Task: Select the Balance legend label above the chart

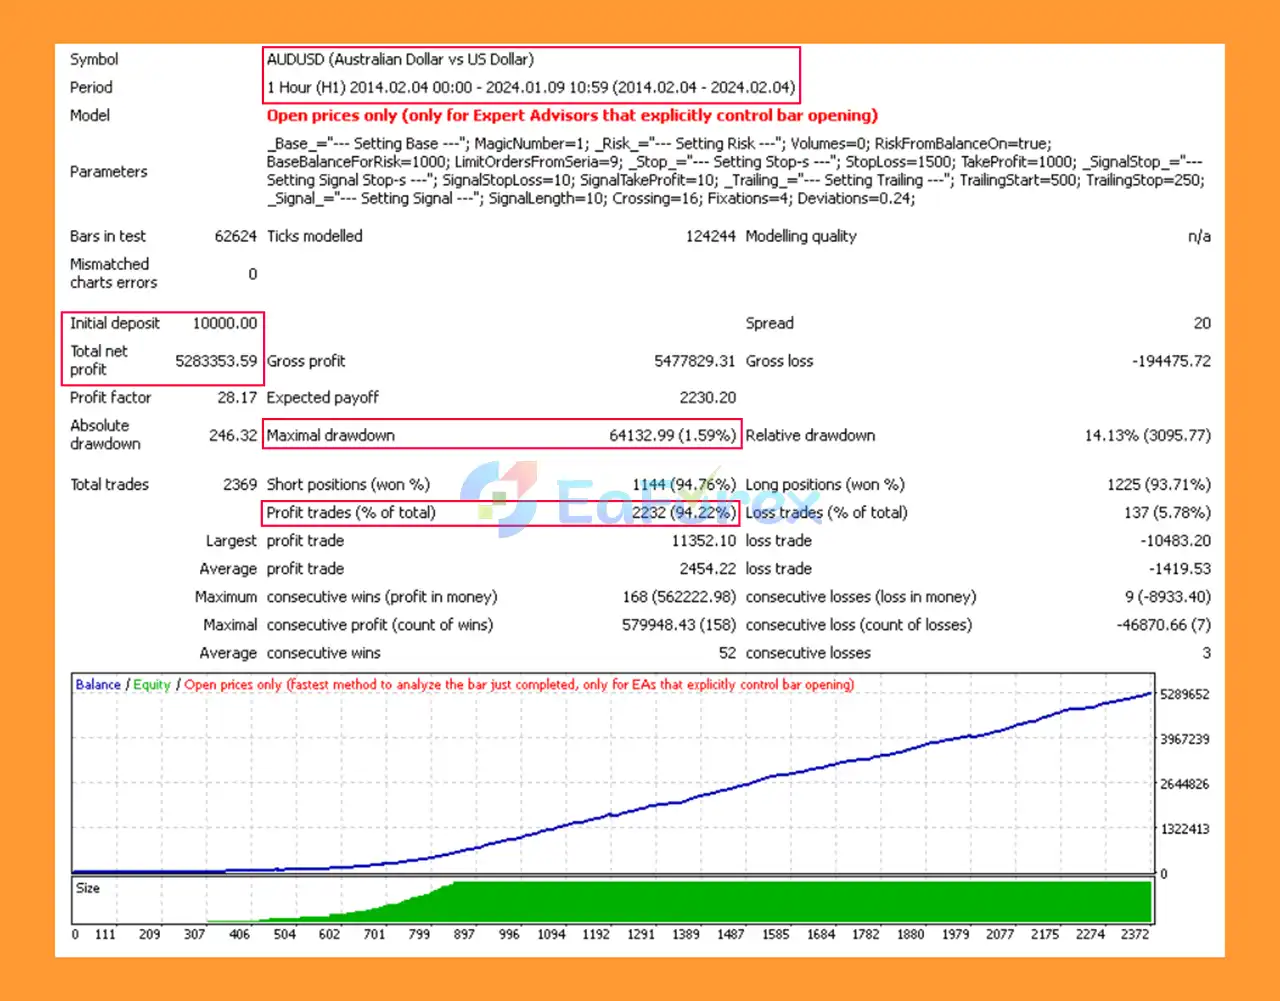Action: 96,684
